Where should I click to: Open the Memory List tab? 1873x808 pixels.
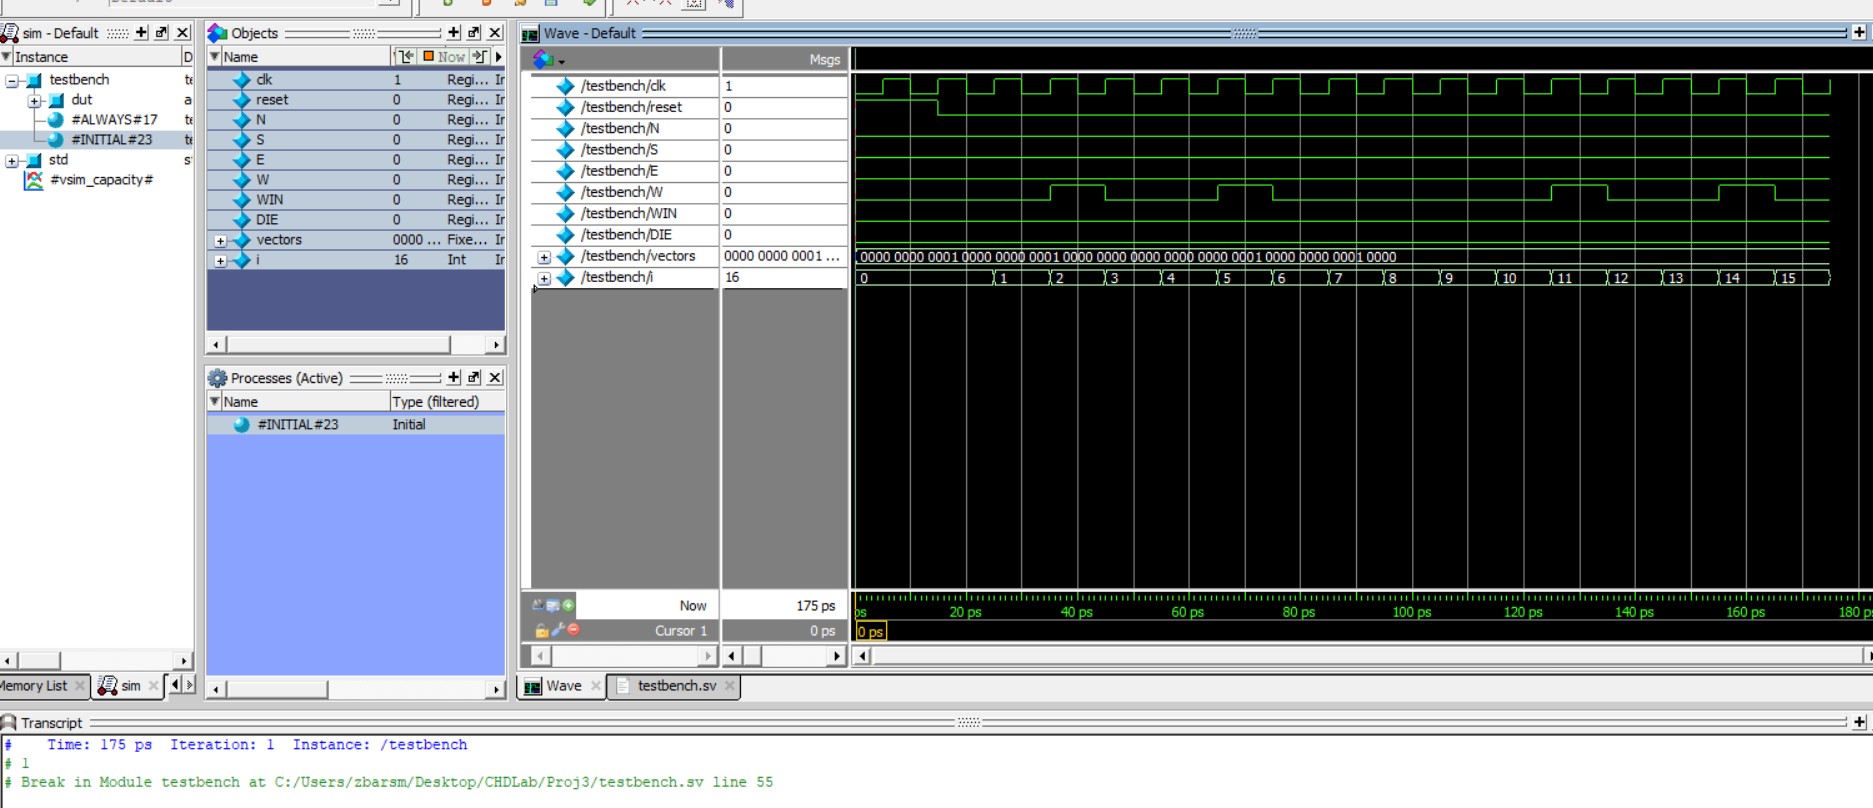pos(35,686)
